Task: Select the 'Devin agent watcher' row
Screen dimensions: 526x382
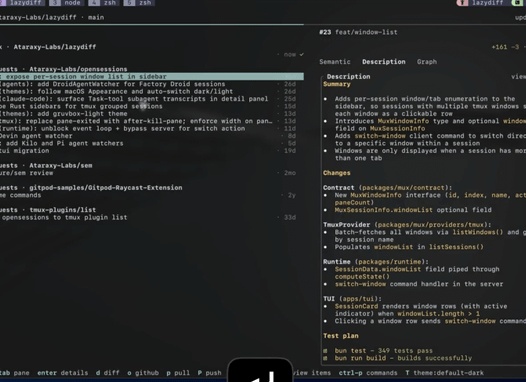Action: 152,136
